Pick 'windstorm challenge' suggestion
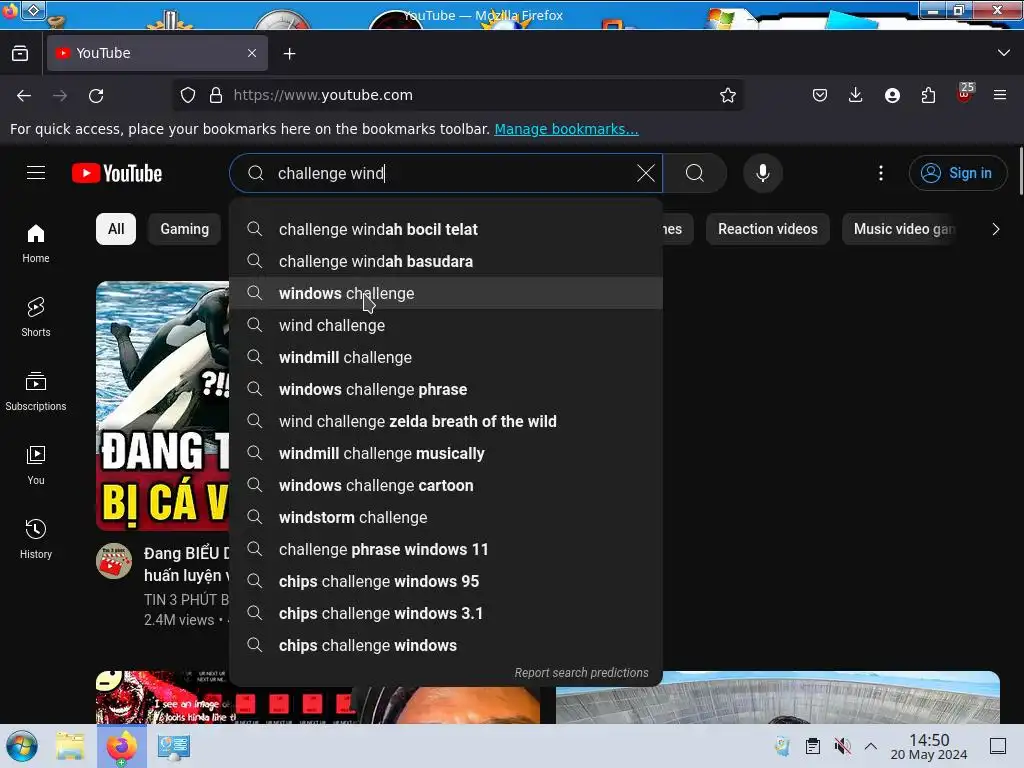1024x768 pixels. (x=446, y=517)
